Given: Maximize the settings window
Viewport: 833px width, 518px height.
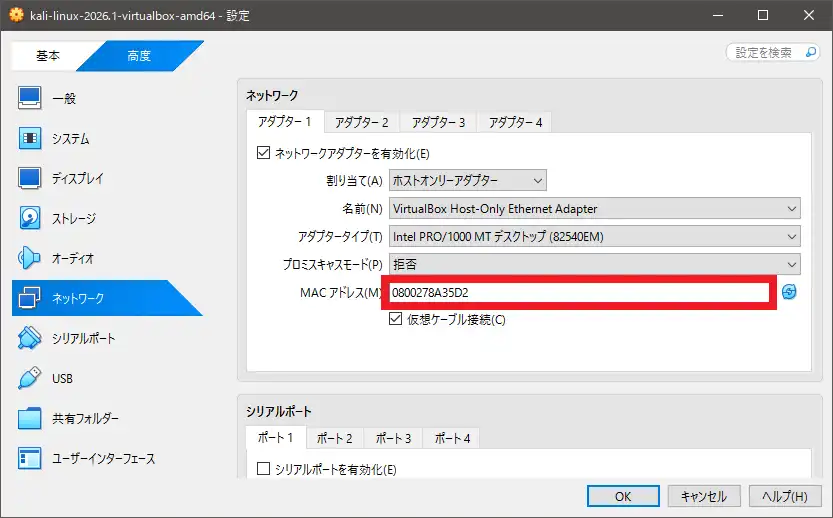Looking at the screenshot, I should pyautogui.click(x=763, y=15).
